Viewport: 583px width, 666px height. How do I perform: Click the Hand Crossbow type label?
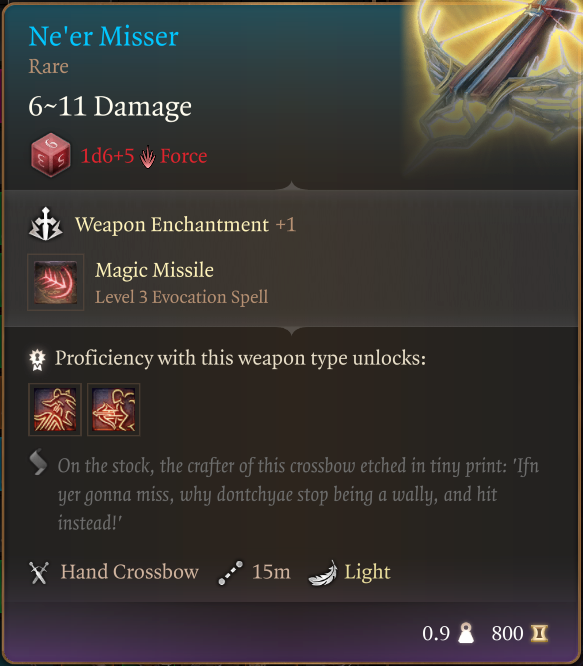[x=130, y=572]
